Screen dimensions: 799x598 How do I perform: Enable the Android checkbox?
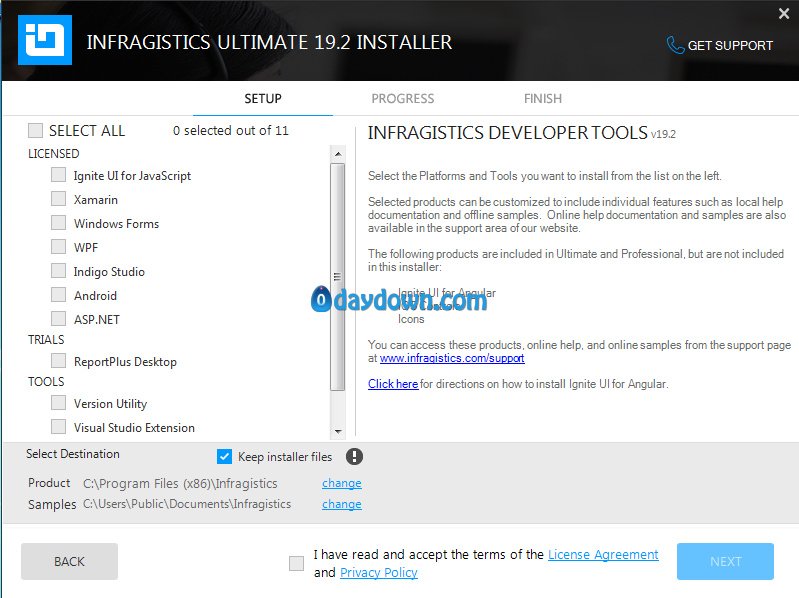point(58,294)
